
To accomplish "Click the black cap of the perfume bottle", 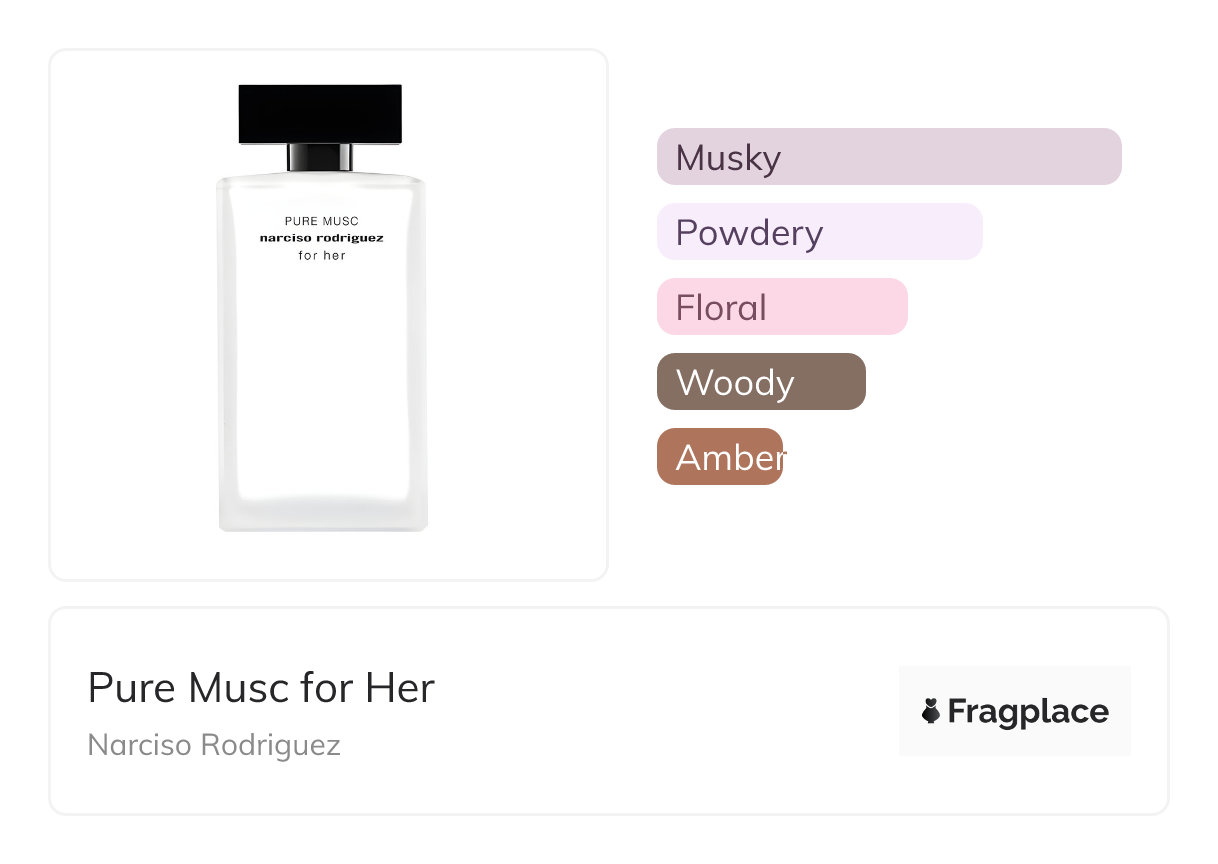I will (x=320, y=114).
